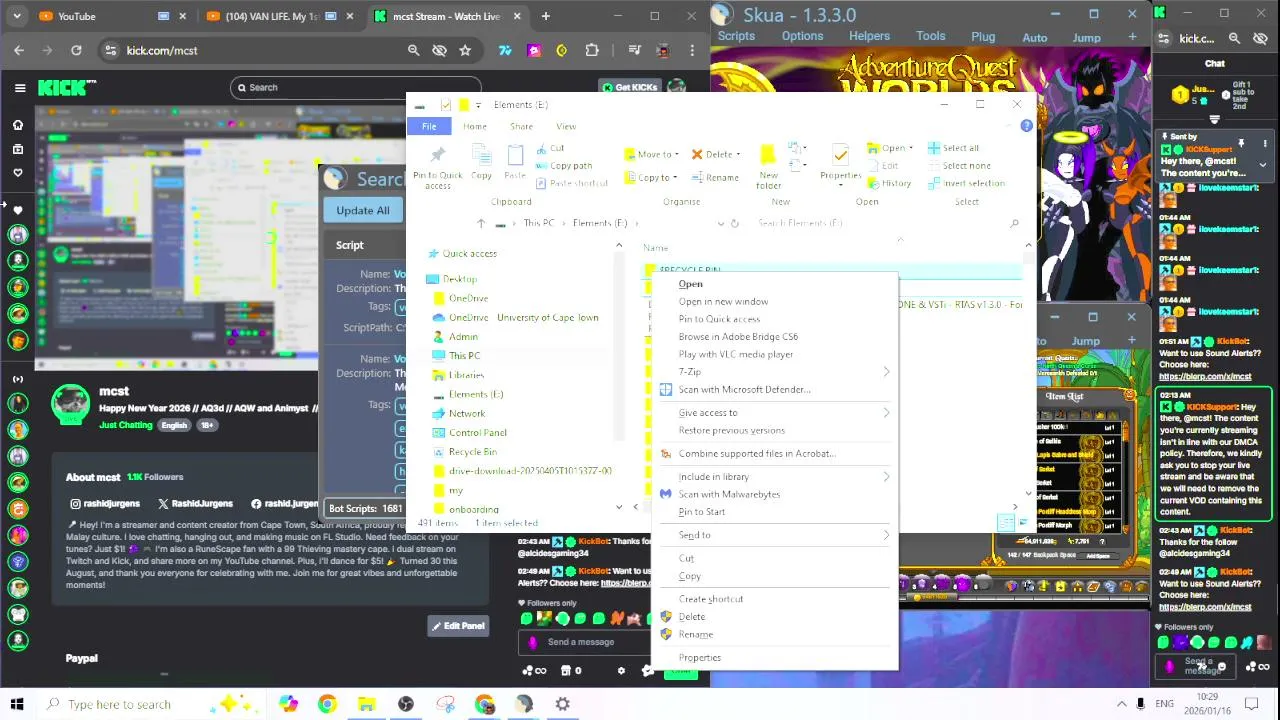1280x720 pixels.
Task: Click Chrome's reload page icon
Action: point(76,50)
